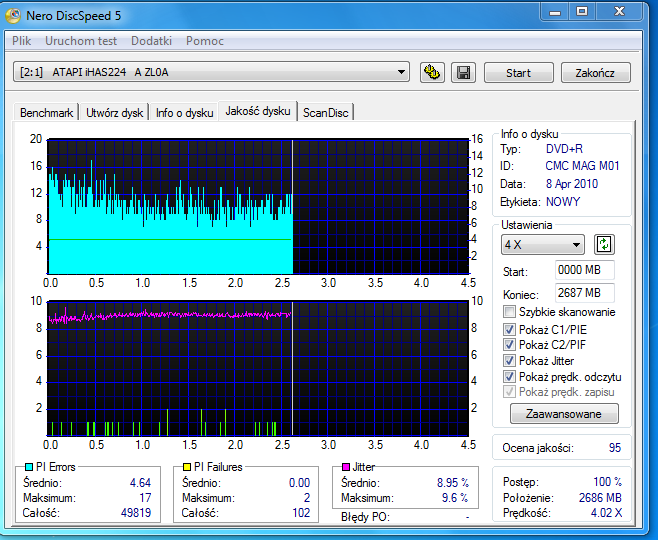The image size is (658, 540).
Task: Select the Jakość dysku tab
Action: coord(258,111)
